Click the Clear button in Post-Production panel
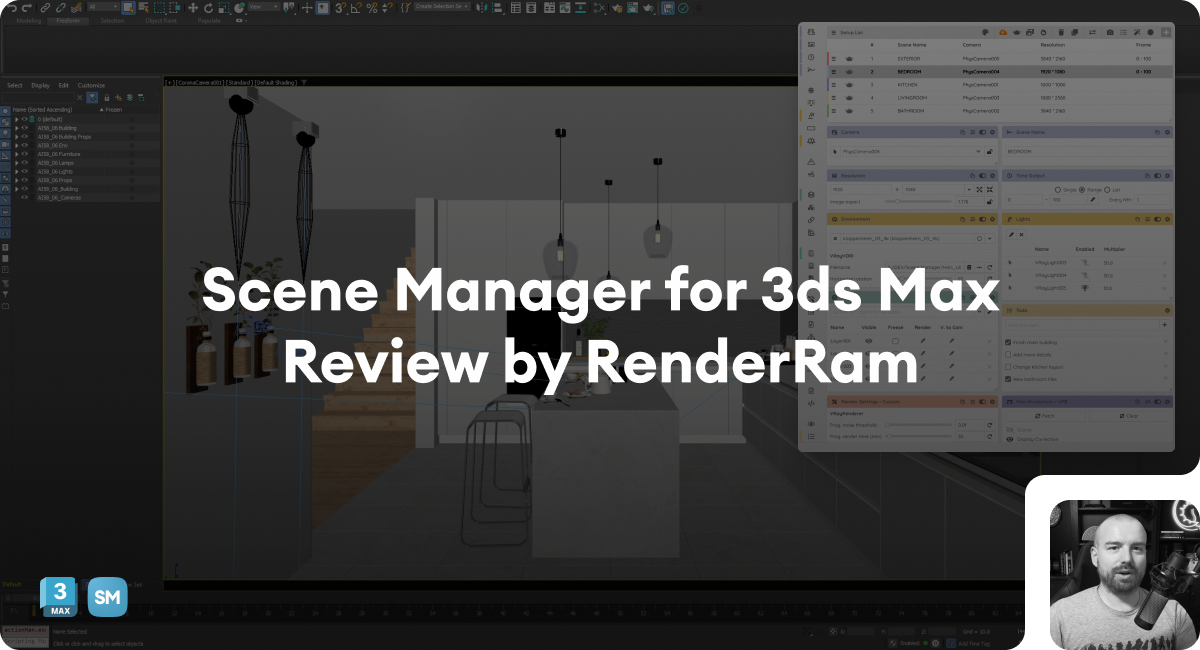Screen dimensions: 1200x650 1130,416
